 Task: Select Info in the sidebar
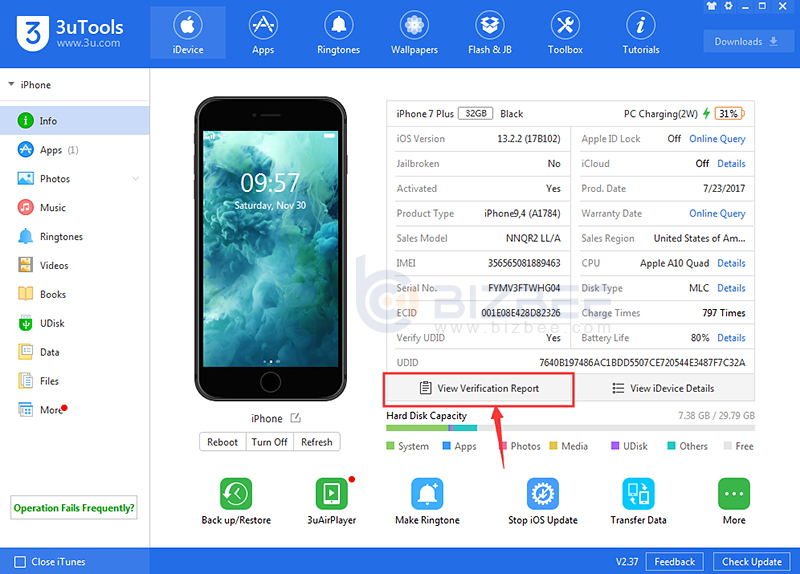click(74, 121)
